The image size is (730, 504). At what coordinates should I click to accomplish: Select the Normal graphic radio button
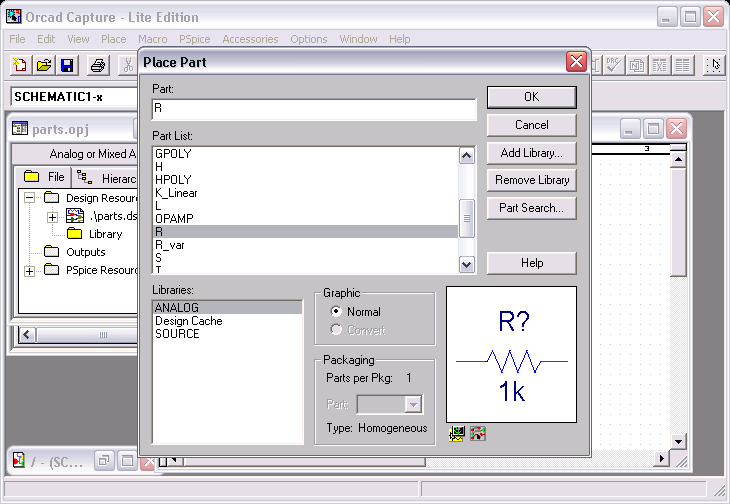336,311
